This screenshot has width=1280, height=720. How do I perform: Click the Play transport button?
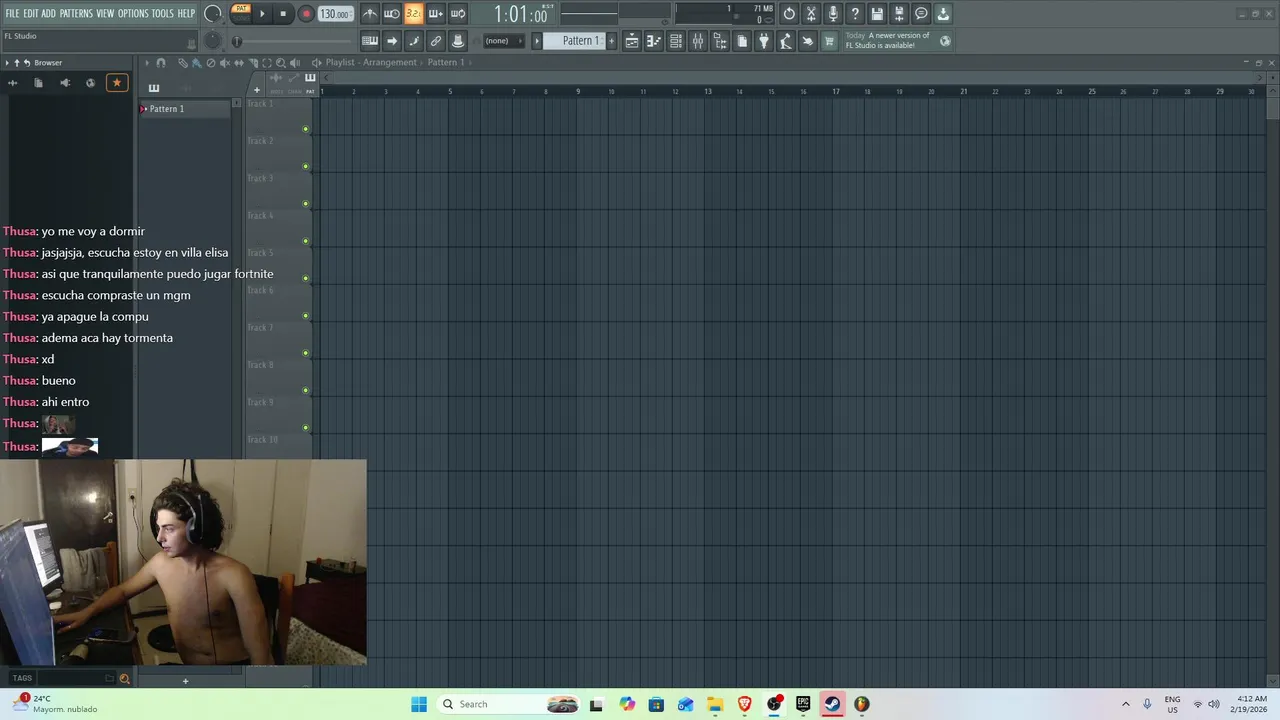coord(262,14)
